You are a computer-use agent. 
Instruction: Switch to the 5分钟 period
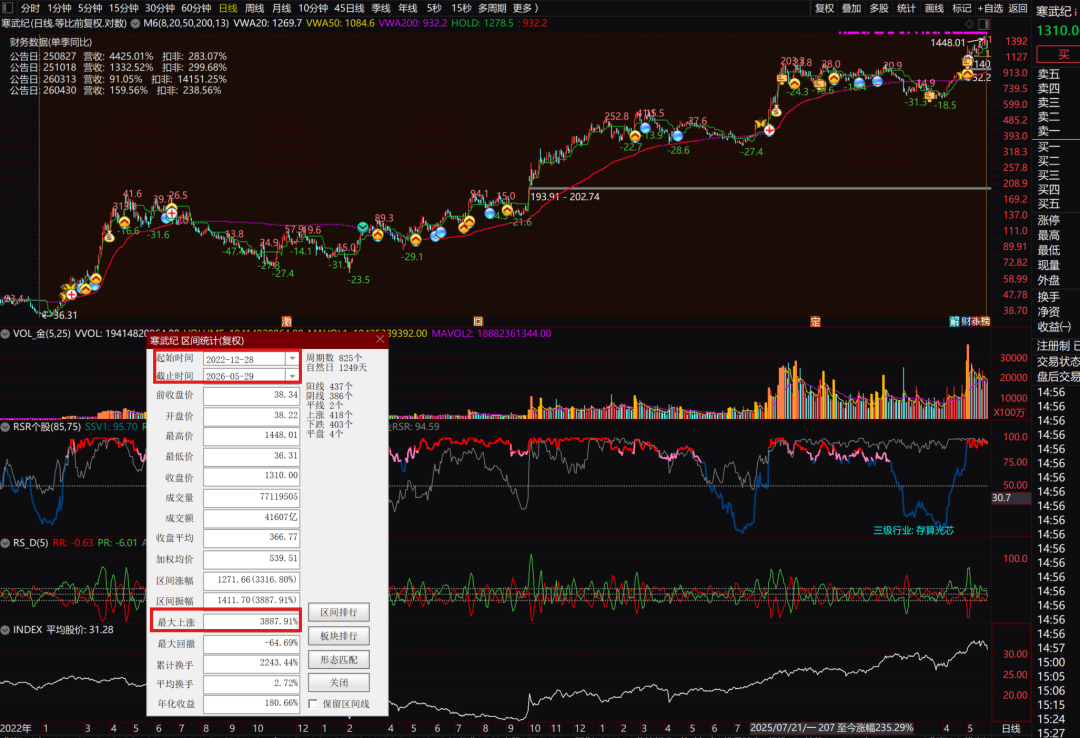pyautogui.click(x=90, y=8)
